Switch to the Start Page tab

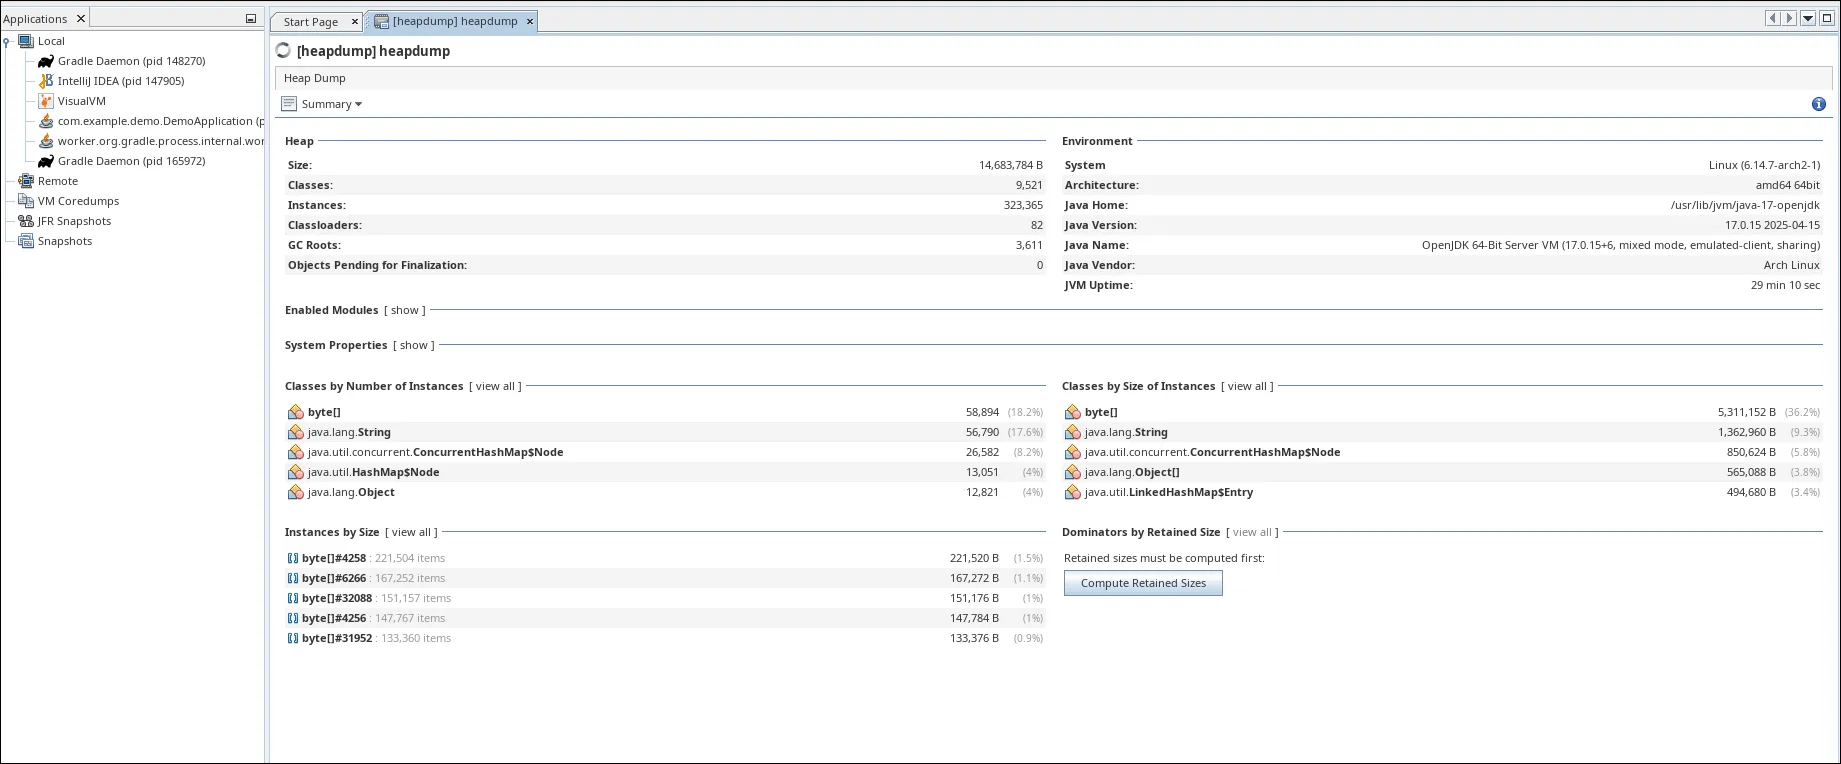pyautogui.click(x=310, y=21)
